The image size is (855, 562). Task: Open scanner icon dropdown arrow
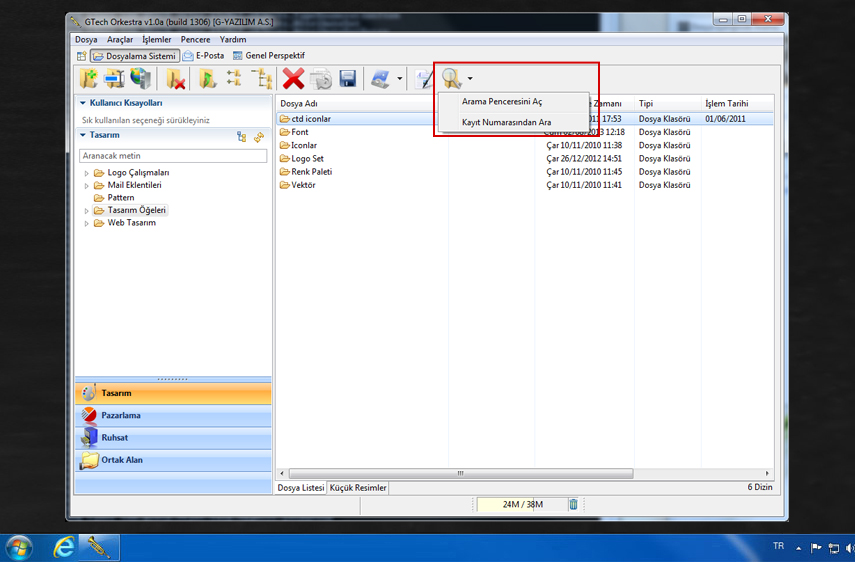400,79
